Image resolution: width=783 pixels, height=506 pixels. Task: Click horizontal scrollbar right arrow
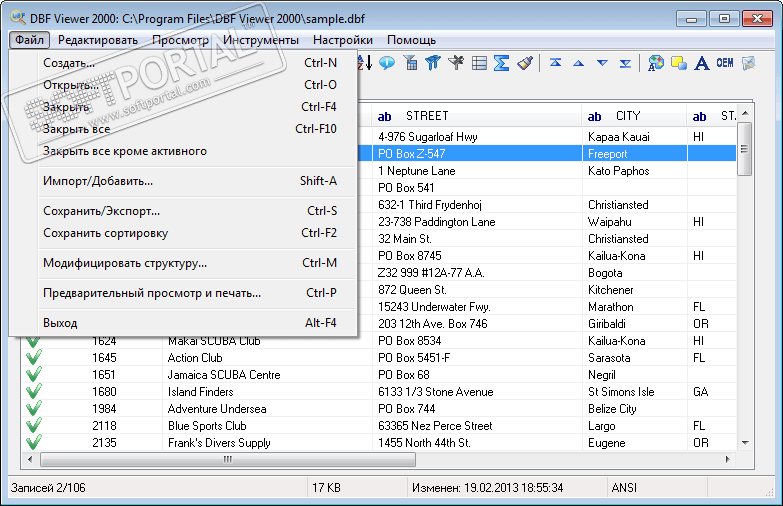pyautogui.click(x=728, y=459)
